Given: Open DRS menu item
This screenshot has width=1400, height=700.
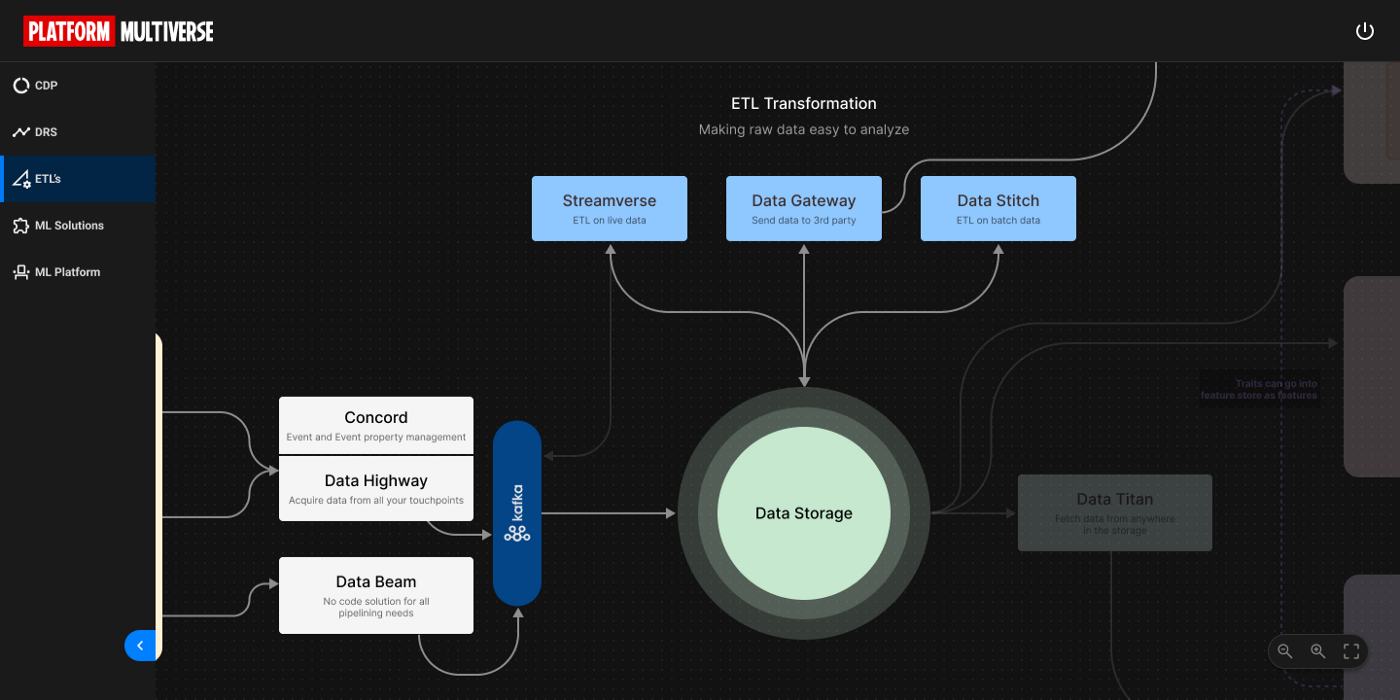Looking at the screenshot, I should click(78, 132).
